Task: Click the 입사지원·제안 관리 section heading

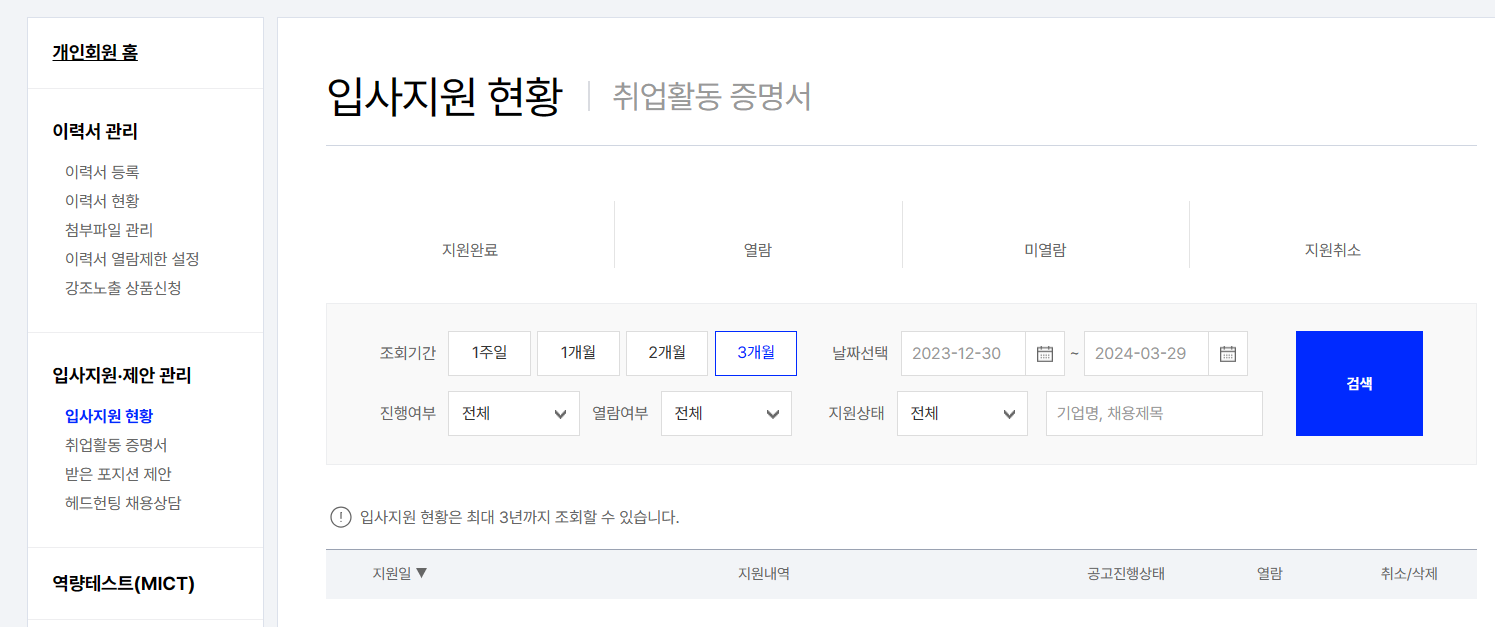Action: pos(122,376)
